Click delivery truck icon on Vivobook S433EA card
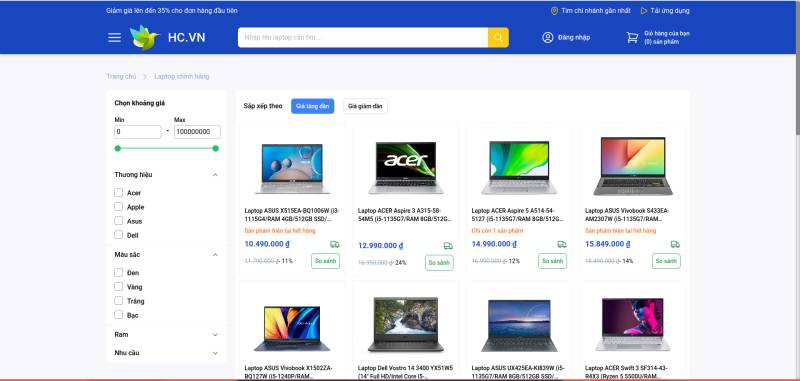Viewport: 800px width, 381px height. (675, 244)
